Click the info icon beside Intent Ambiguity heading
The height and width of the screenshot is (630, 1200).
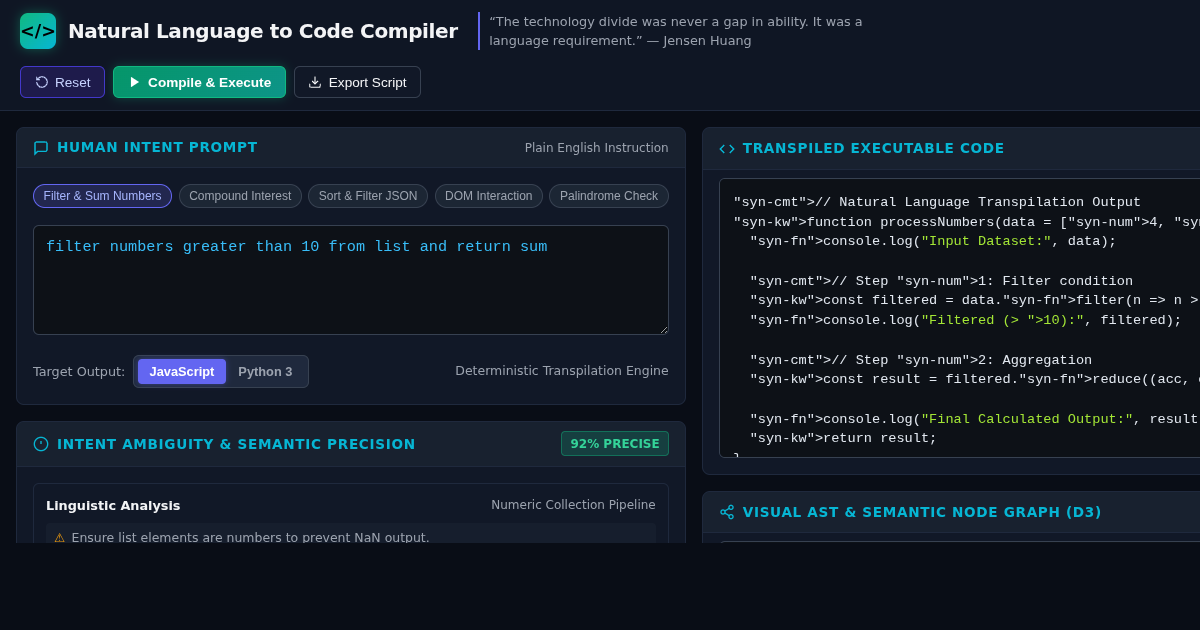41,444
